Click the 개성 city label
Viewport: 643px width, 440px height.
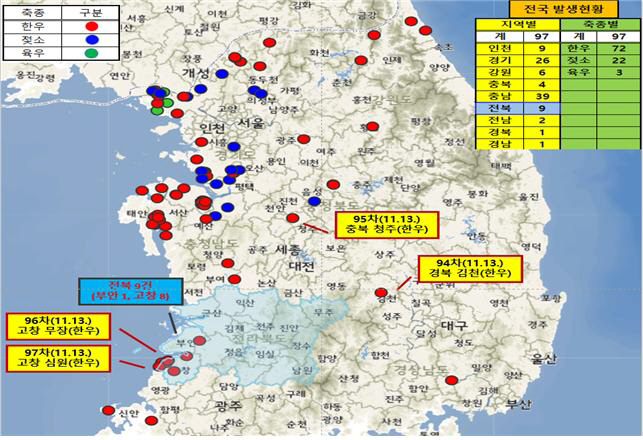click(196, 73)
